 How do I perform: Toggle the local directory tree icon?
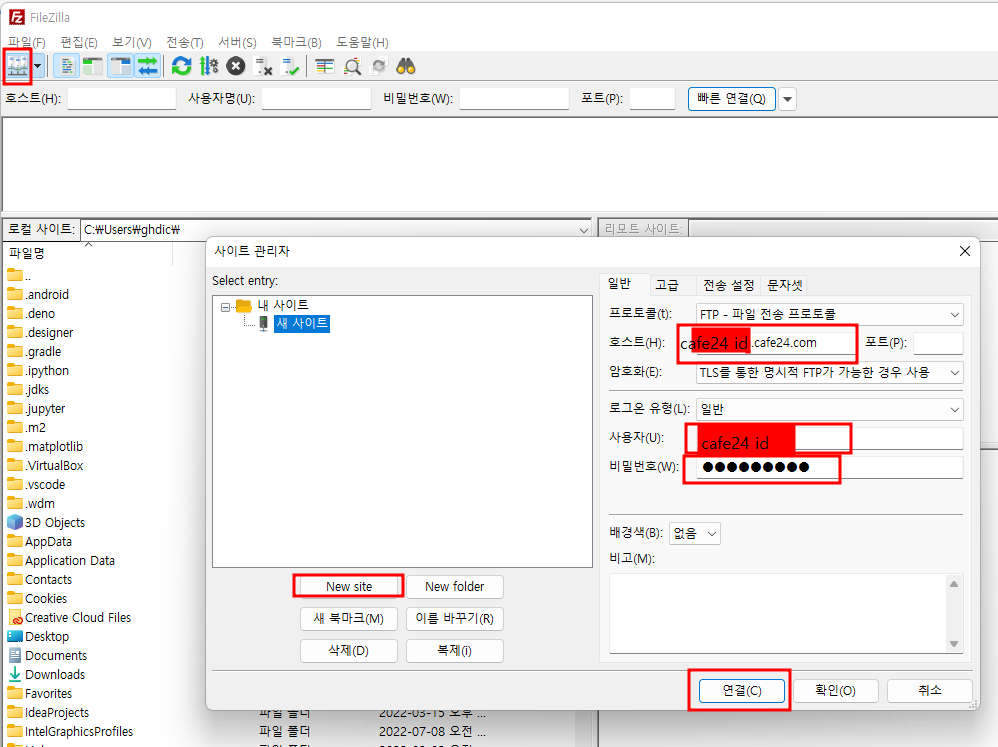tap(93, 66)
